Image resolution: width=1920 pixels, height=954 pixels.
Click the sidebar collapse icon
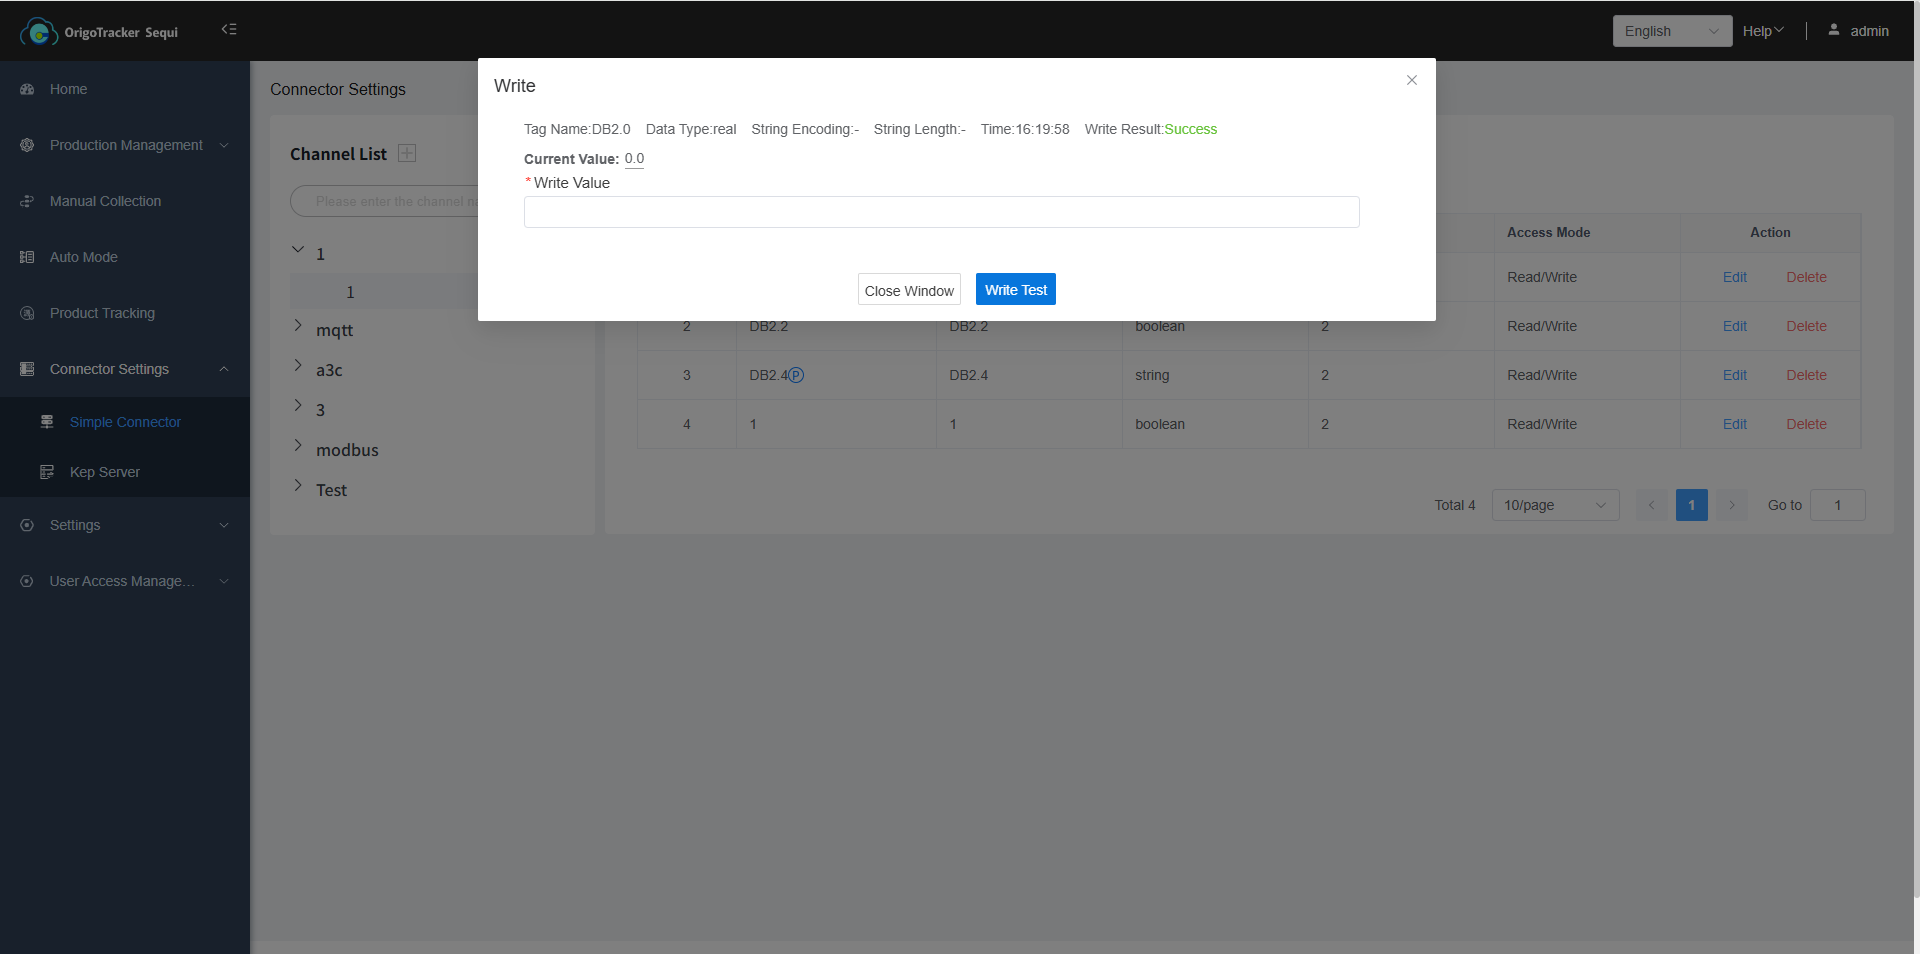229,30
